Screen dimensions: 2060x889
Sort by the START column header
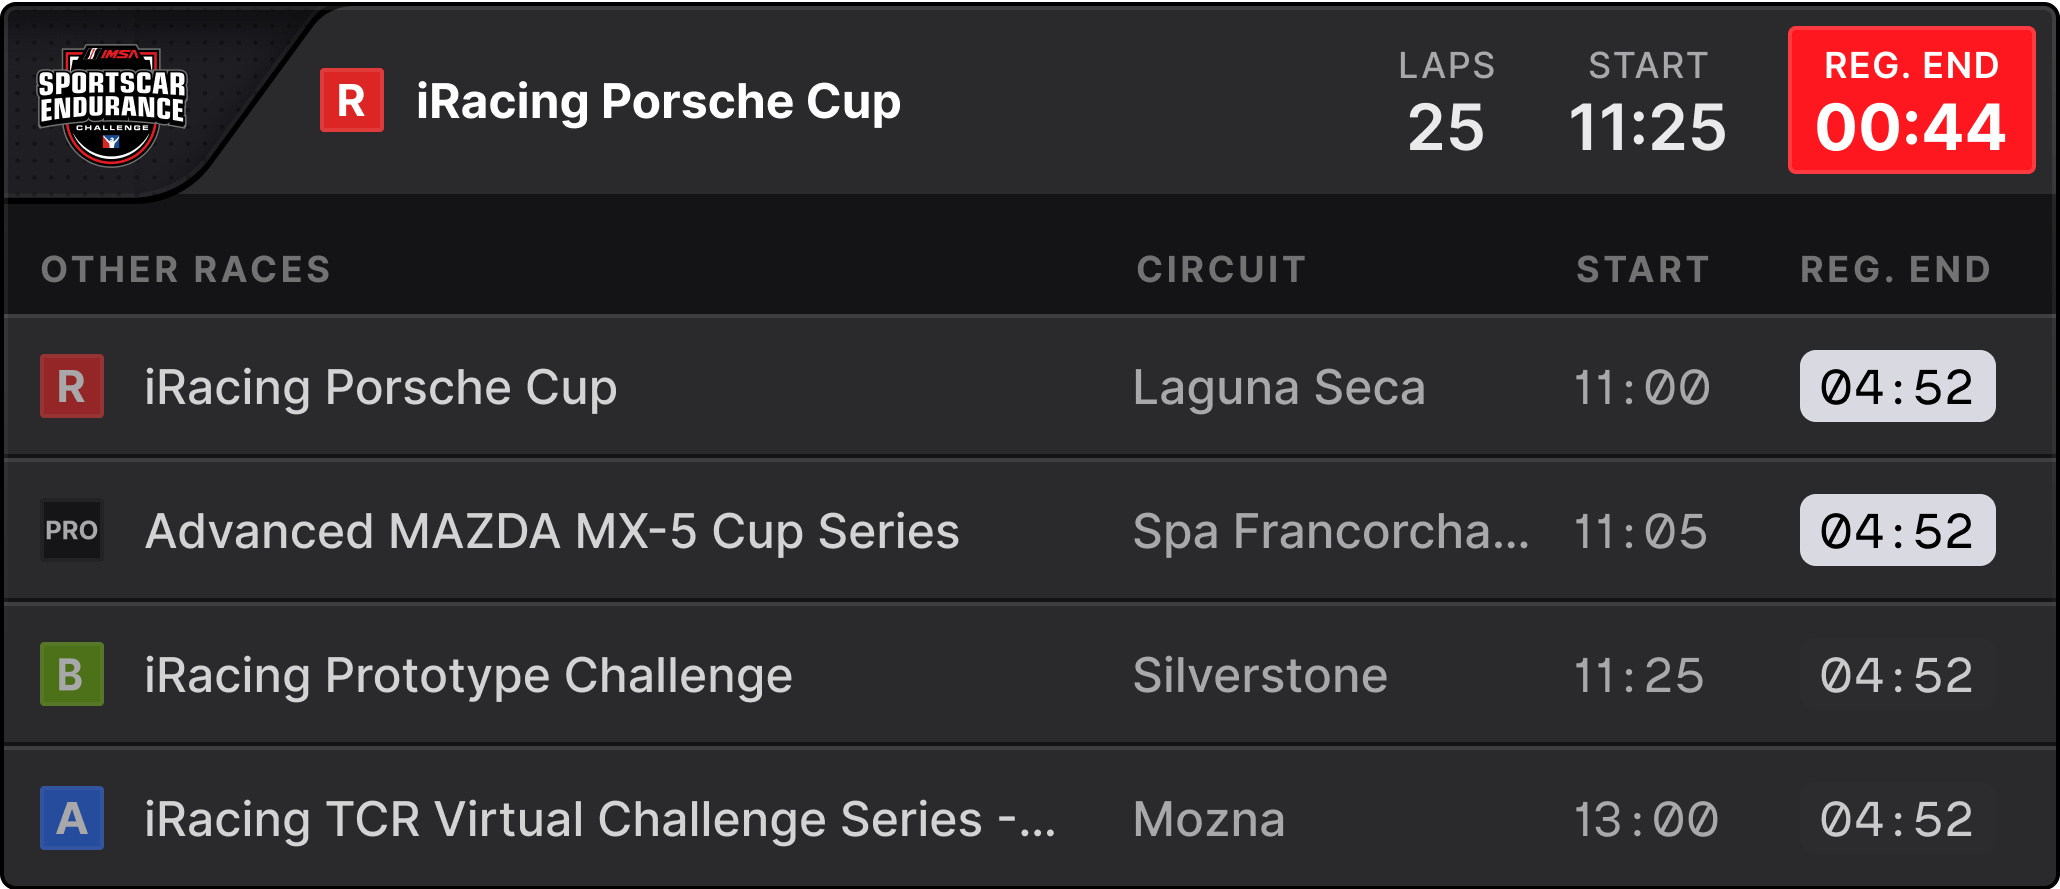coord(1642,269)
